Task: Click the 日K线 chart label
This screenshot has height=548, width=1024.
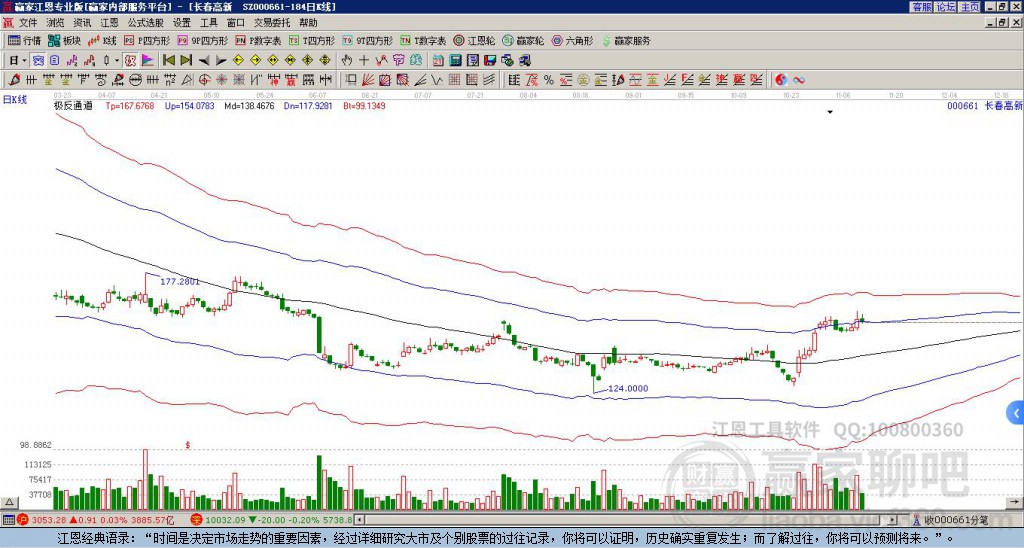Action: pyautogui.click(x=15, y=100)
